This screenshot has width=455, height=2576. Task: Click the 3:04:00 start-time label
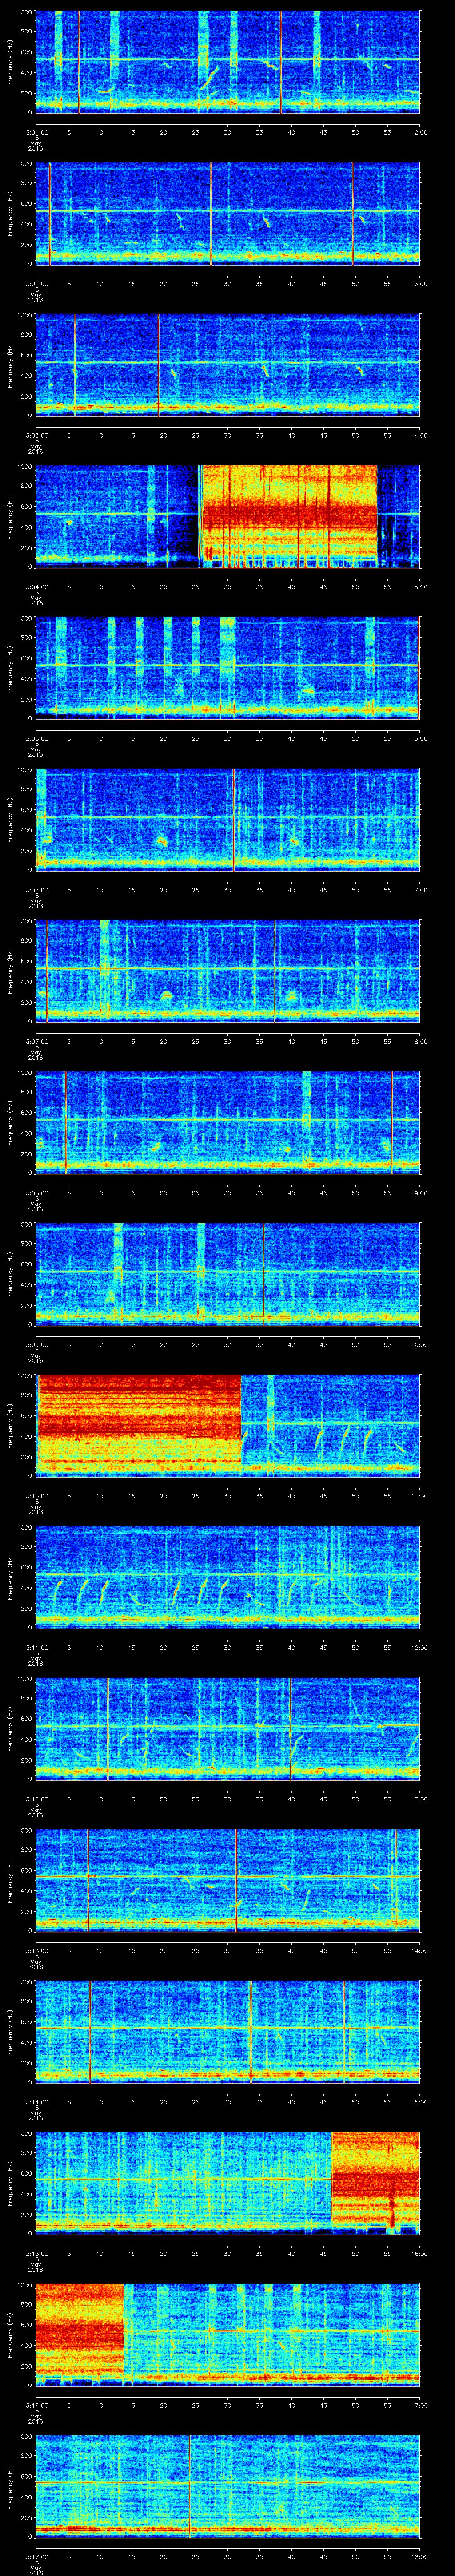[36, 587]
